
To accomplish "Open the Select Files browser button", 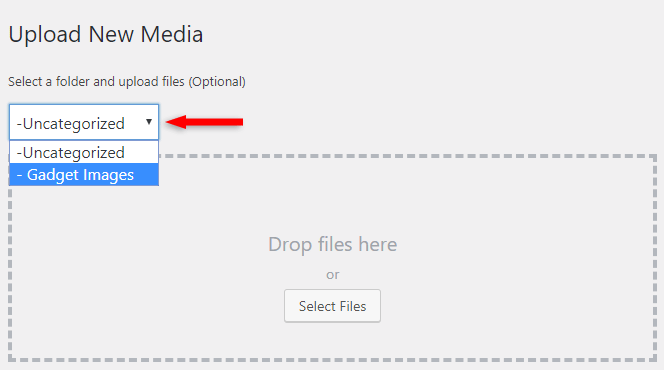I will tap(332, 306).
